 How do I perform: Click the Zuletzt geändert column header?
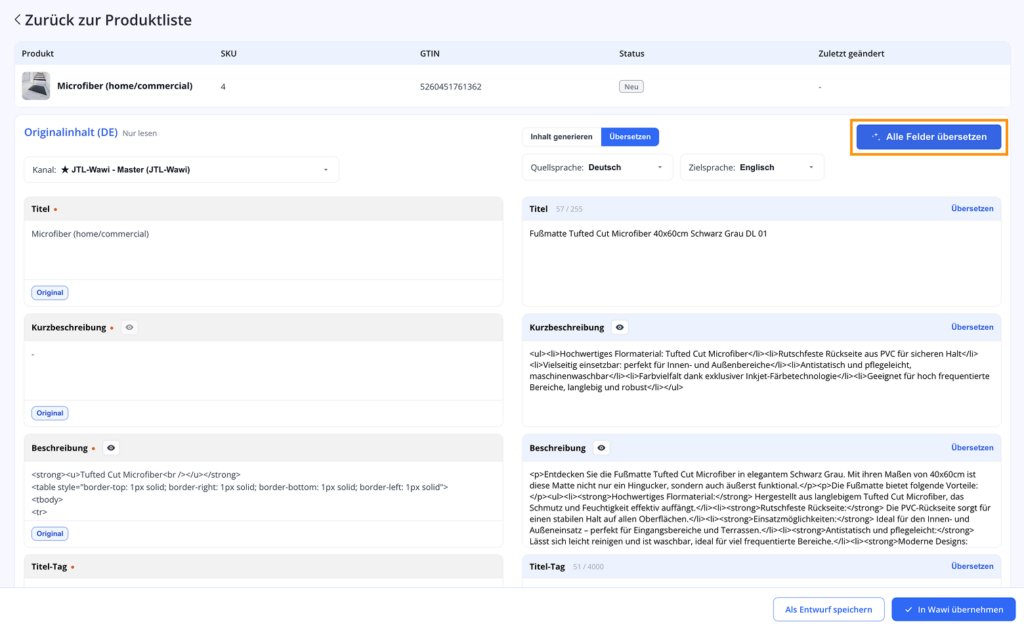pos(851,54)
